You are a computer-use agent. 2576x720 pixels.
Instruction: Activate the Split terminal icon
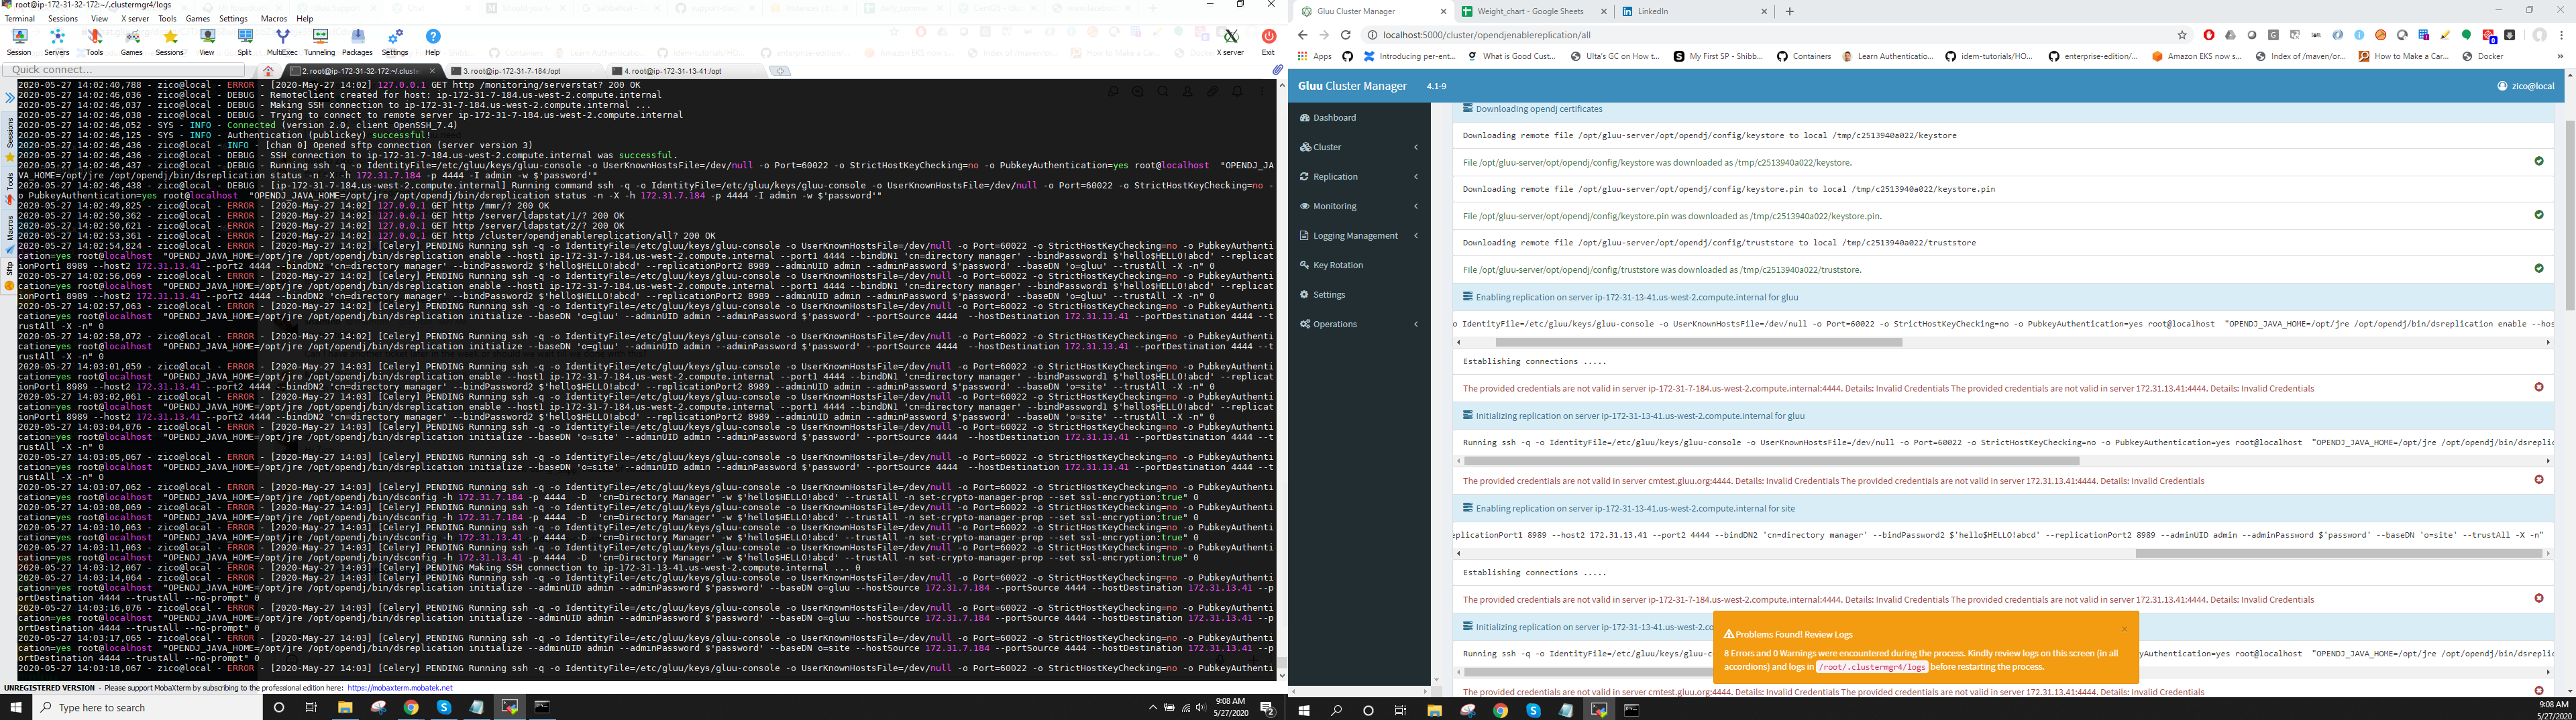pyautogui.click(x=245, y=41)
